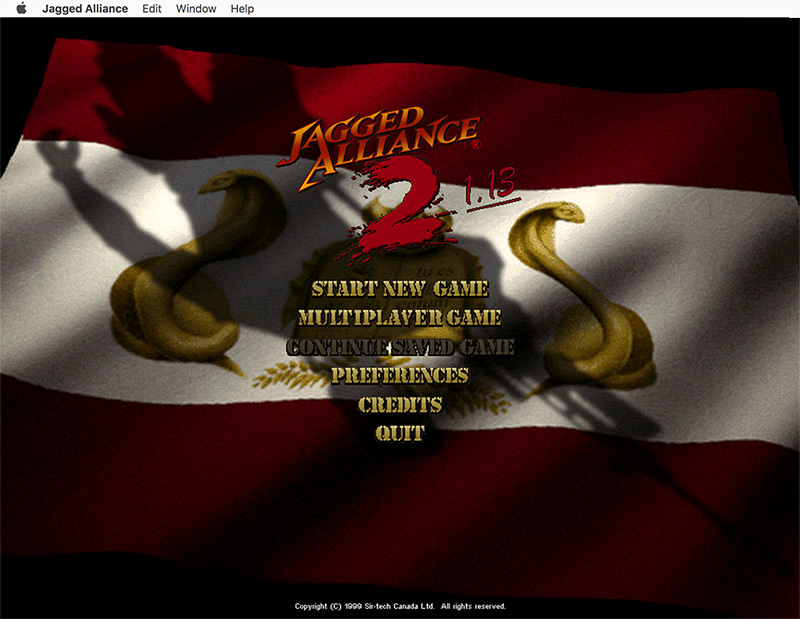800x619 pixels.
Task: View the Credits
Action: [x=400, y=405]
